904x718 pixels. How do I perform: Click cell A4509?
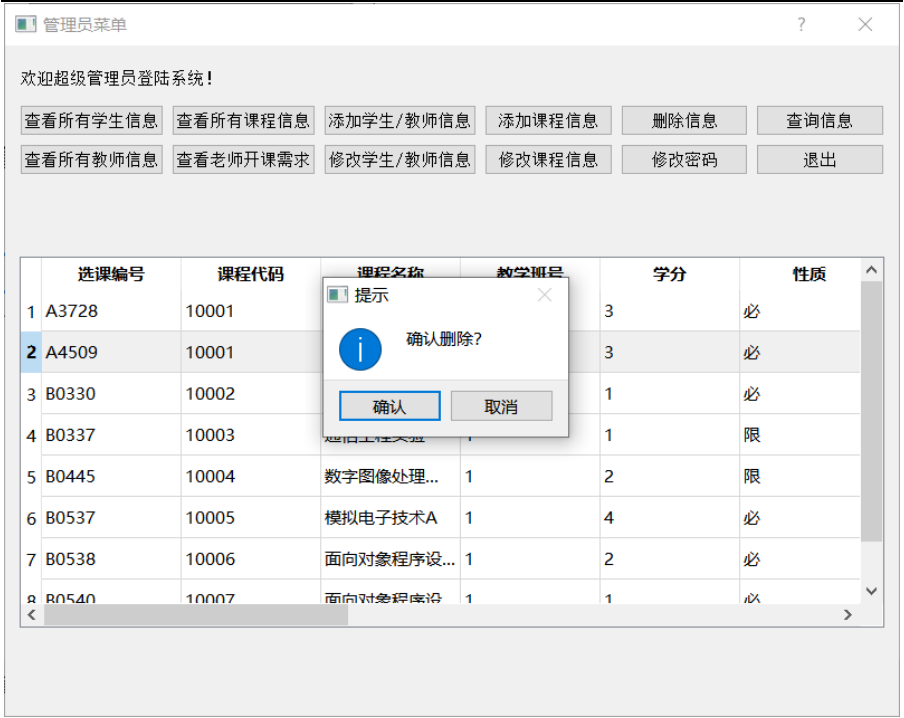pyautogui.click(x=111, y=352)
